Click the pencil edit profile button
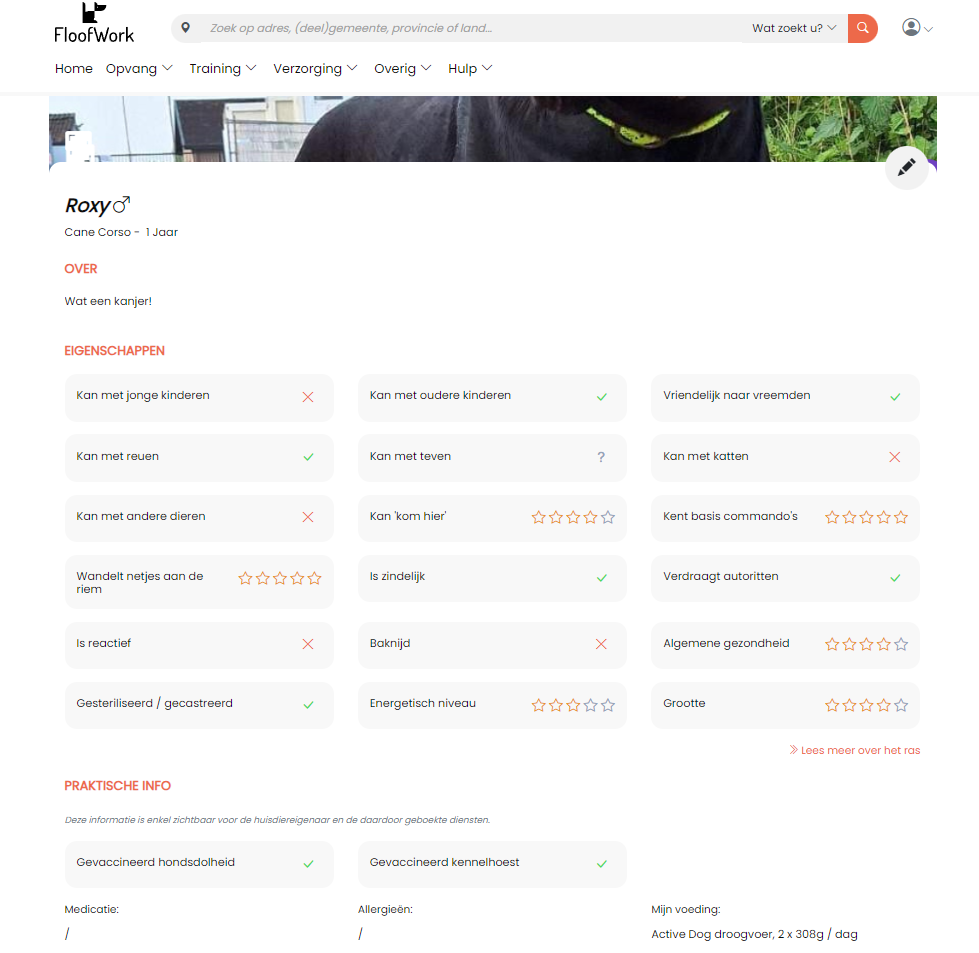979x953 pixels. pos(906,167)
